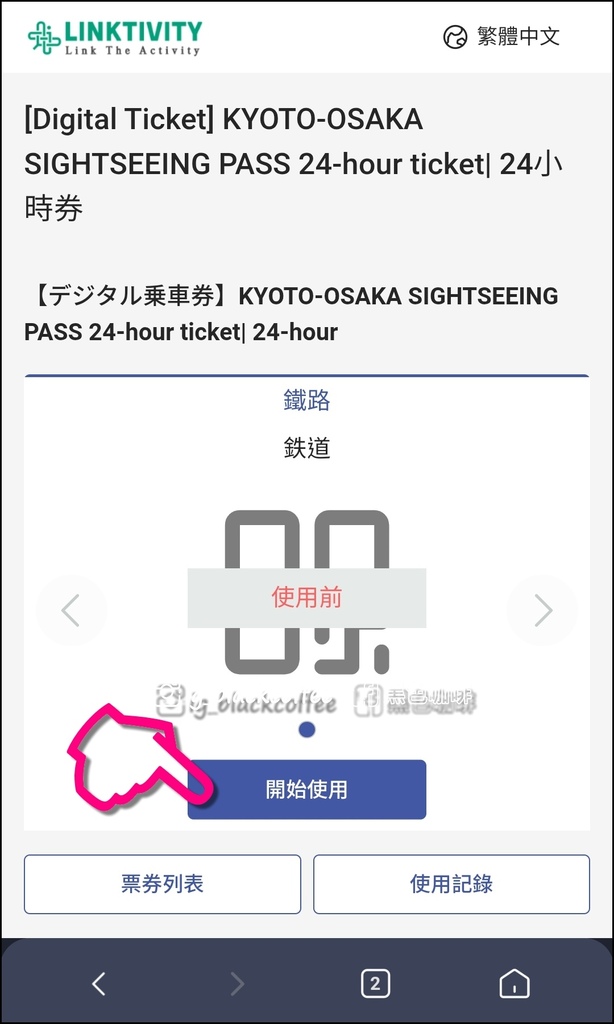Viewport: 614px width, 1024px height.
Task: Tap the Link The Activity tagline
Action: click(x=132, y=50)
